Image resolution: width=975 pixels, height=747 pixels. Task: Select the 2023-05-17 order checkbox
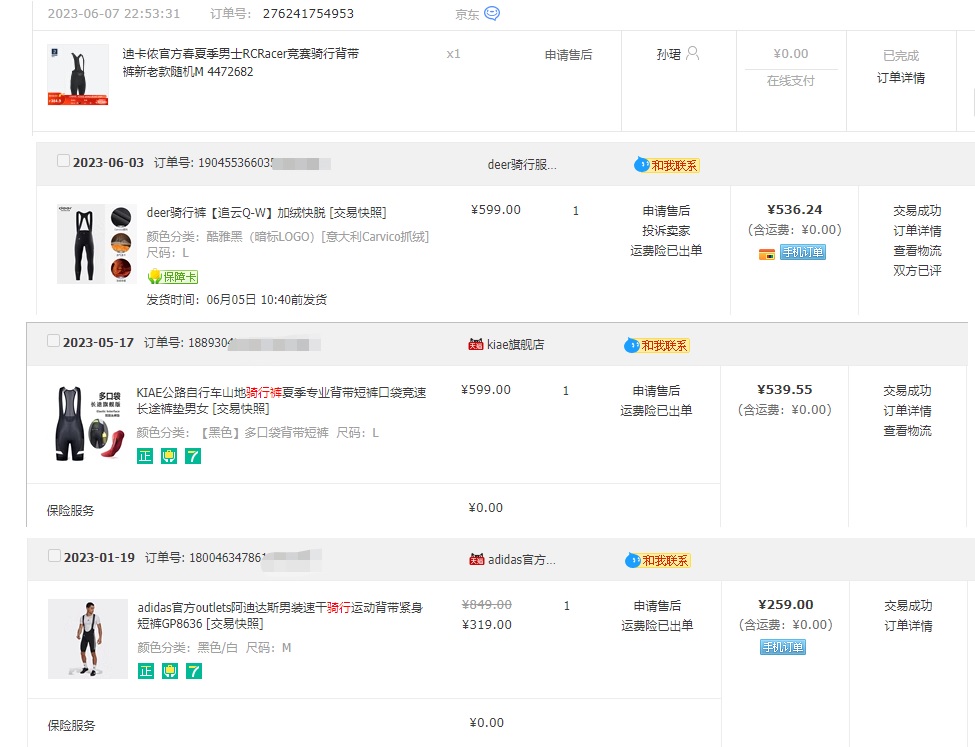point(51,340)
